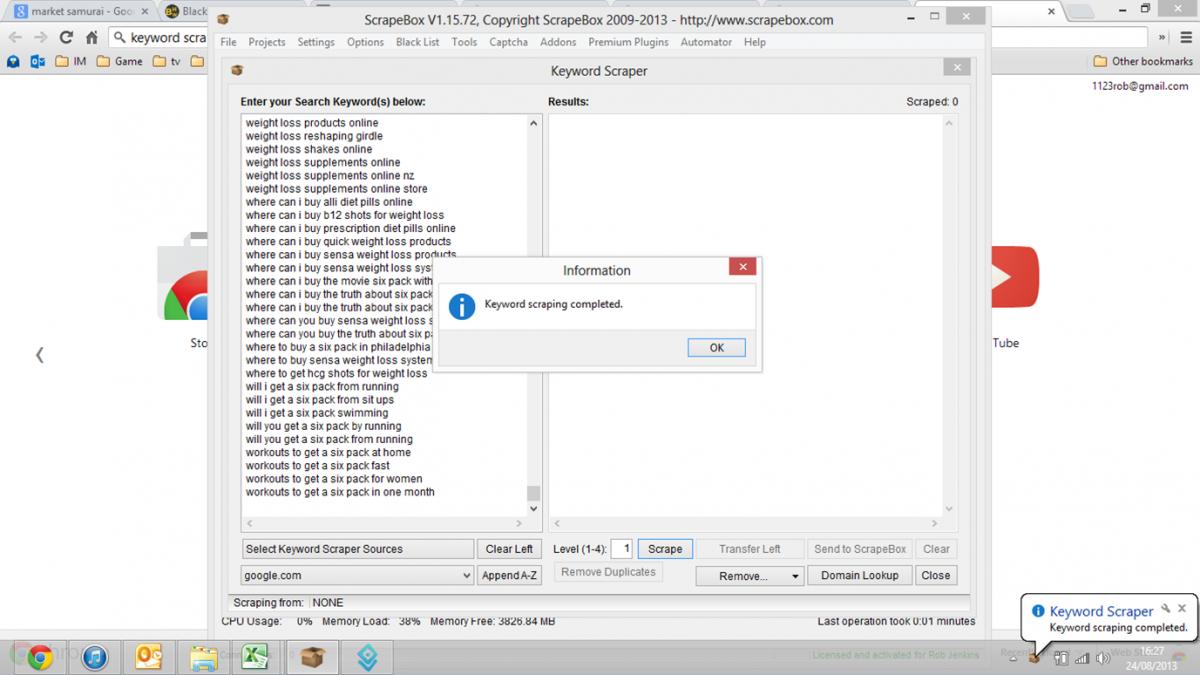Click the Results pane up scroll arrow

pyautogui.click(x=949, y=123)
